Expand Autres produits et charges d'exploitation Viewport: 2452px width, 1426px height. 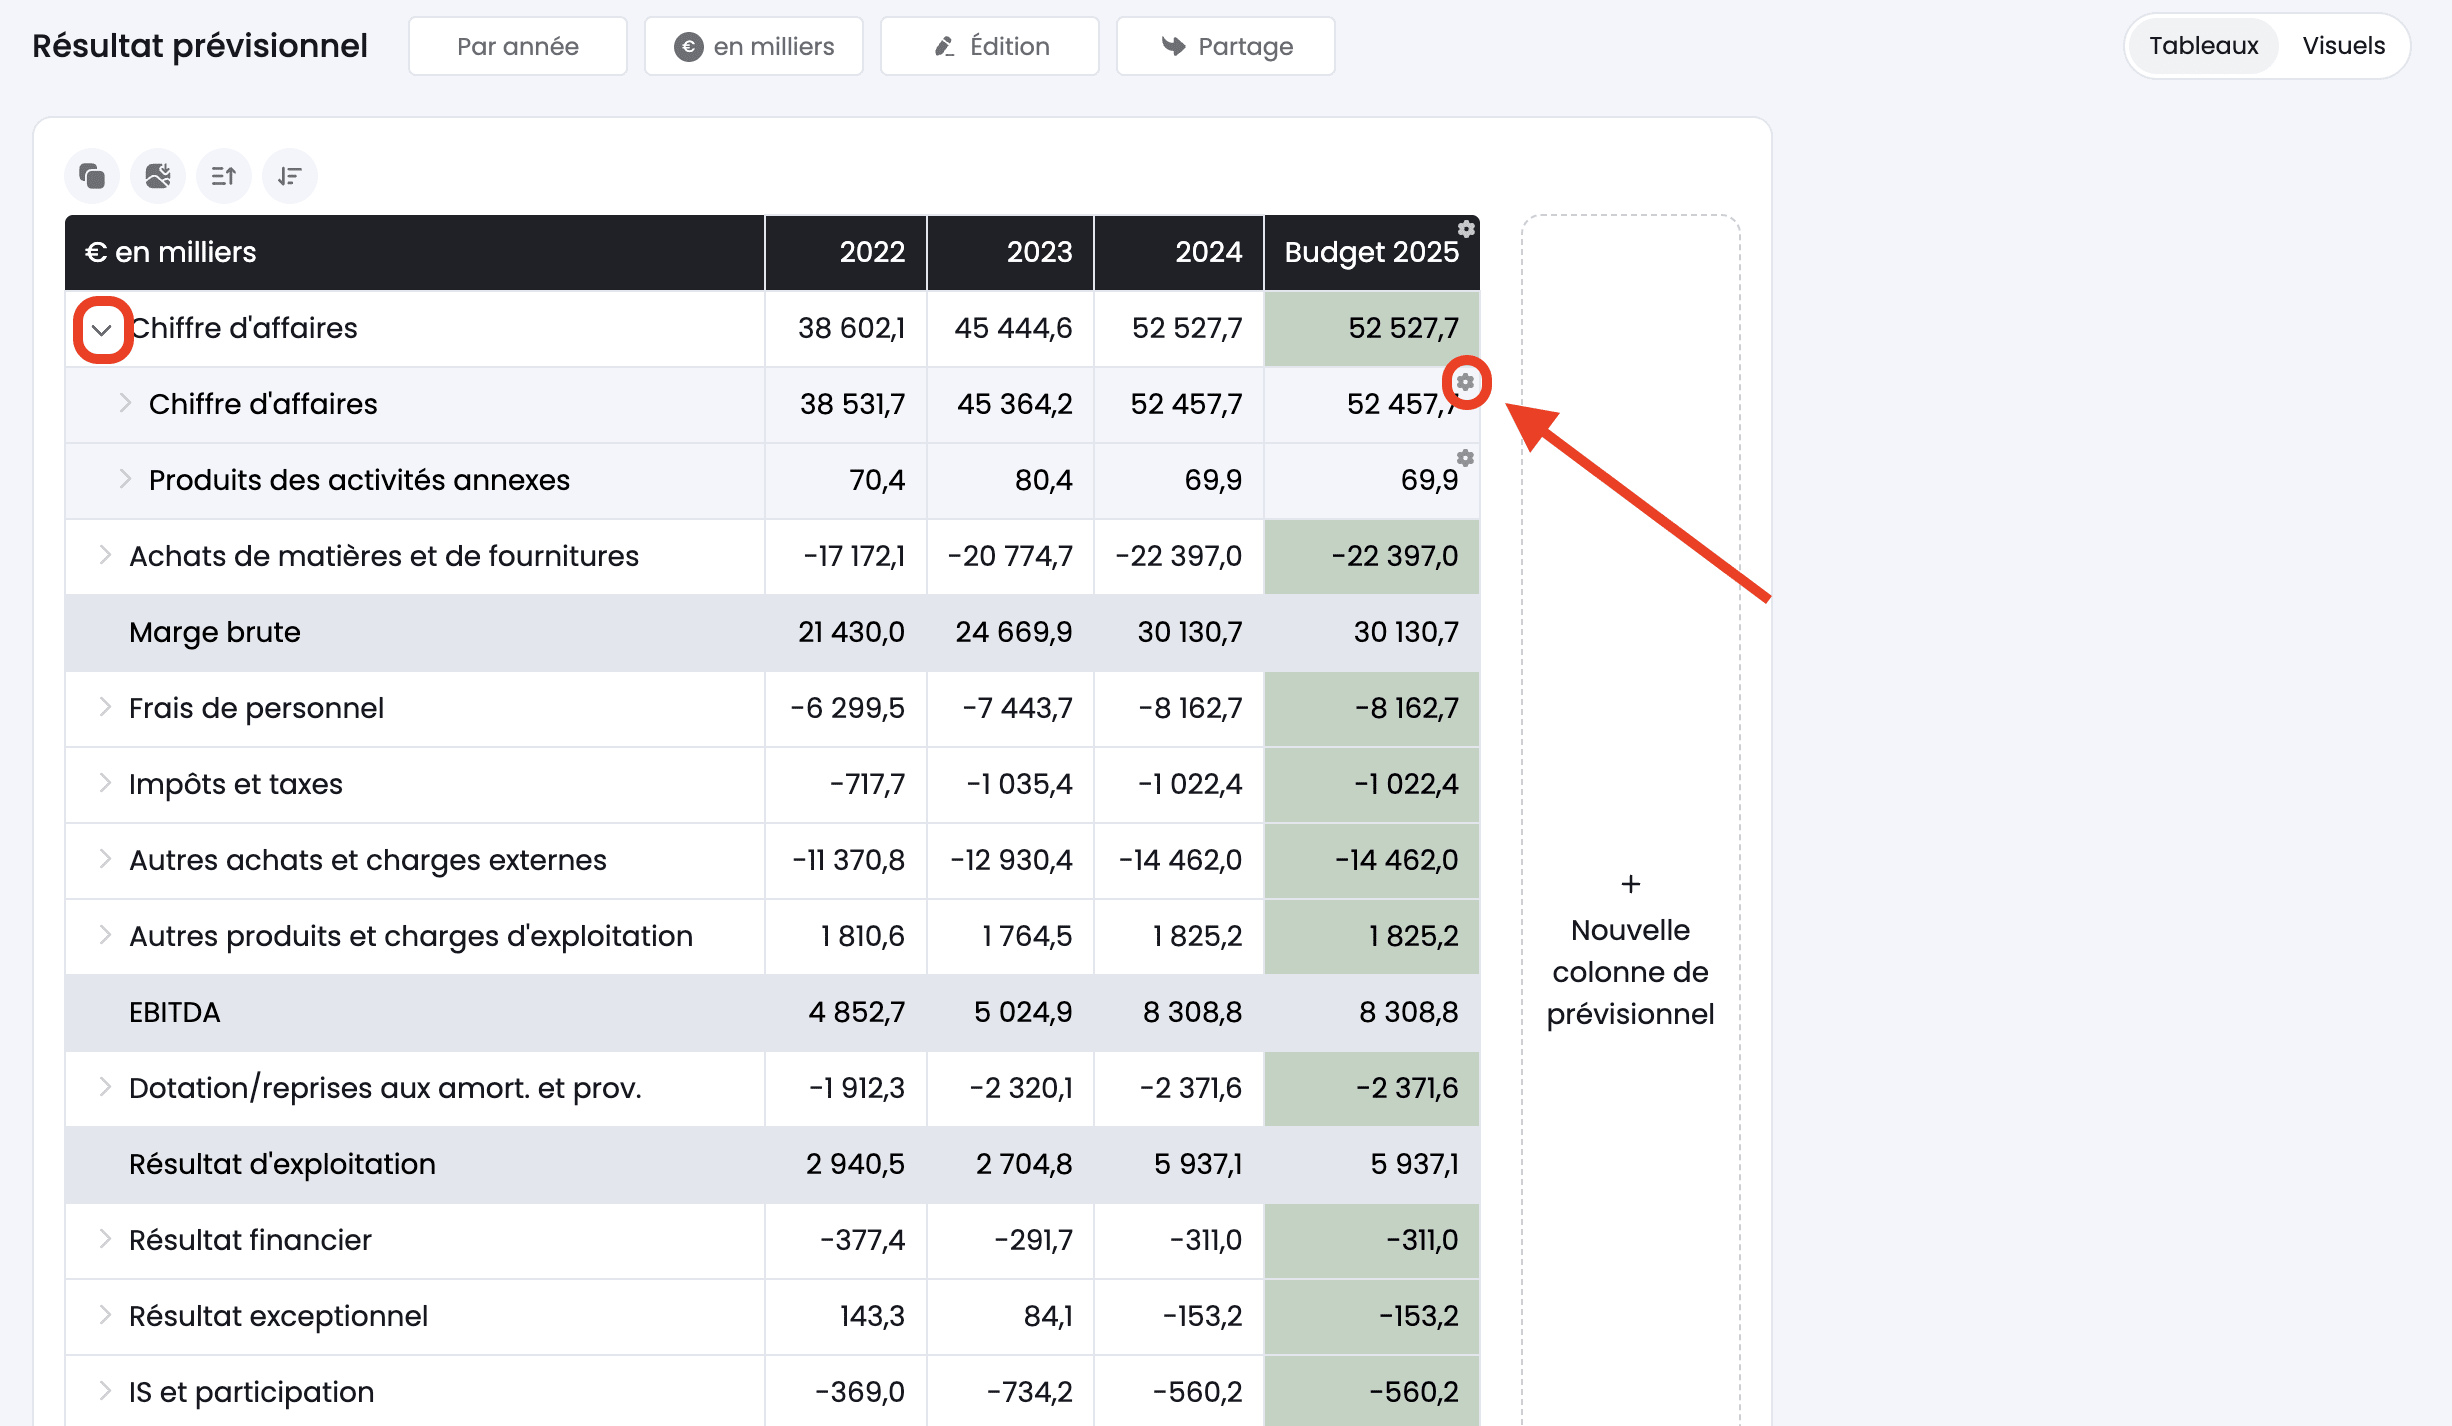tap(105, 935)
